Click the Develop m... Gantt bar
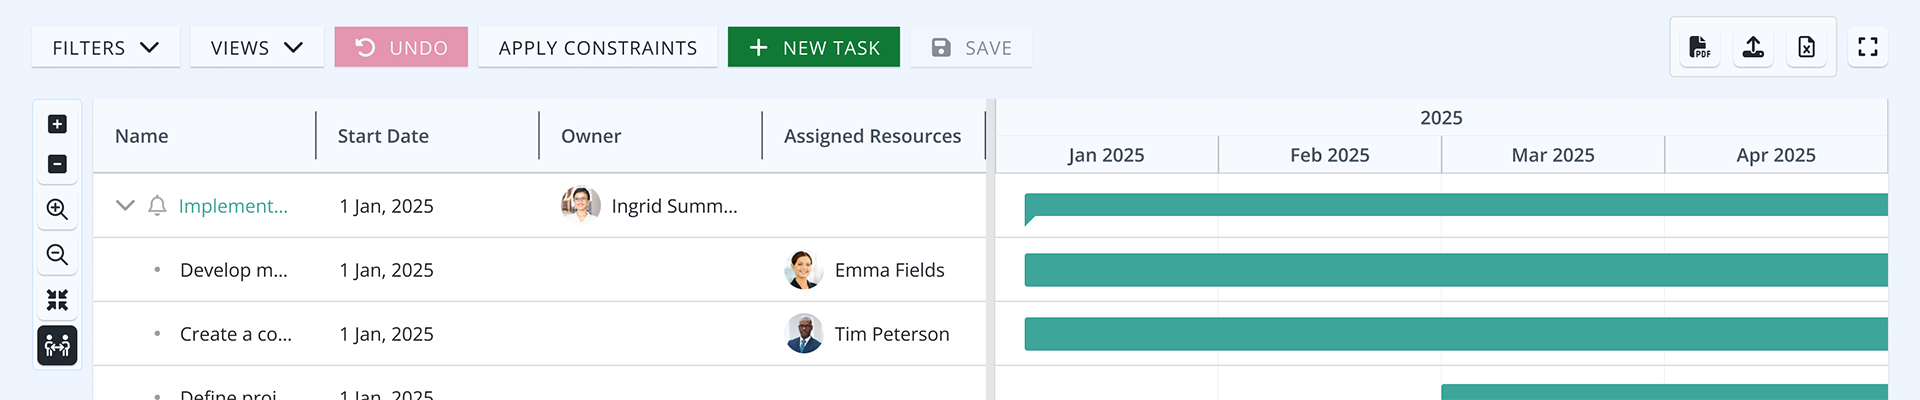Viewport: 1920px width, 400px height. (x=1456, y=270)
